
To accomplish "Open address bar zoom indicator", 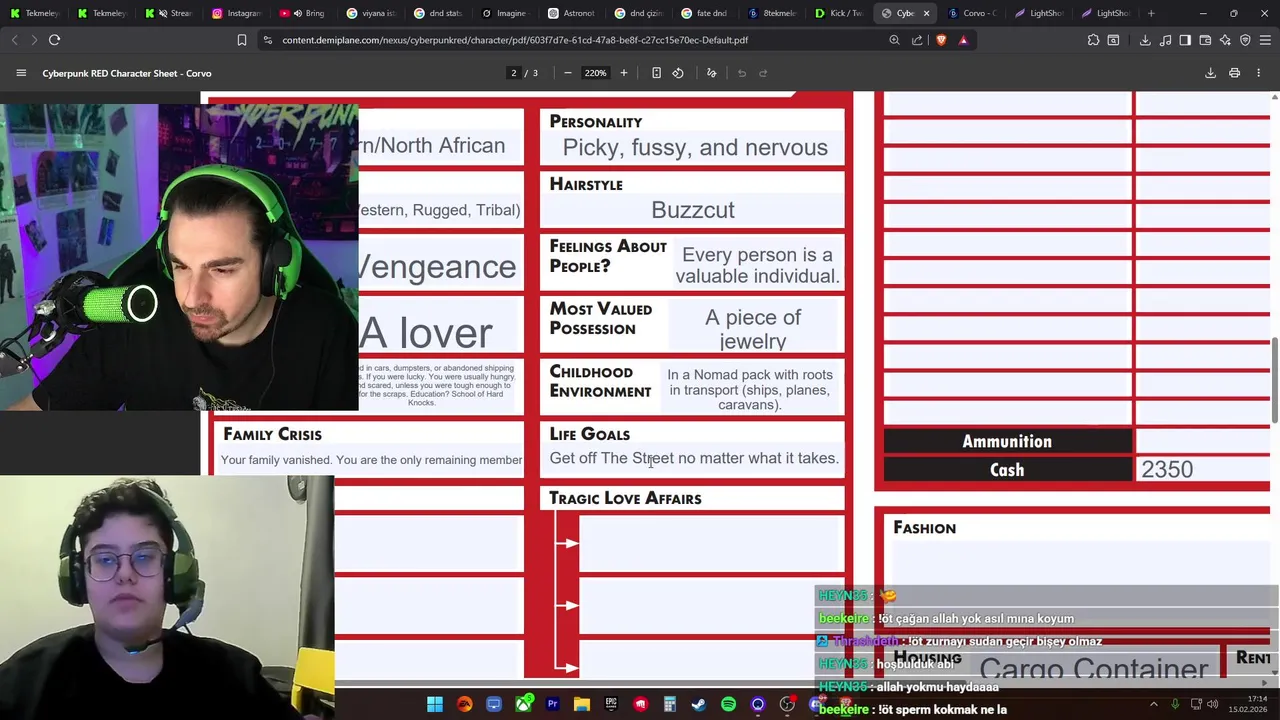I will [894, 40].
